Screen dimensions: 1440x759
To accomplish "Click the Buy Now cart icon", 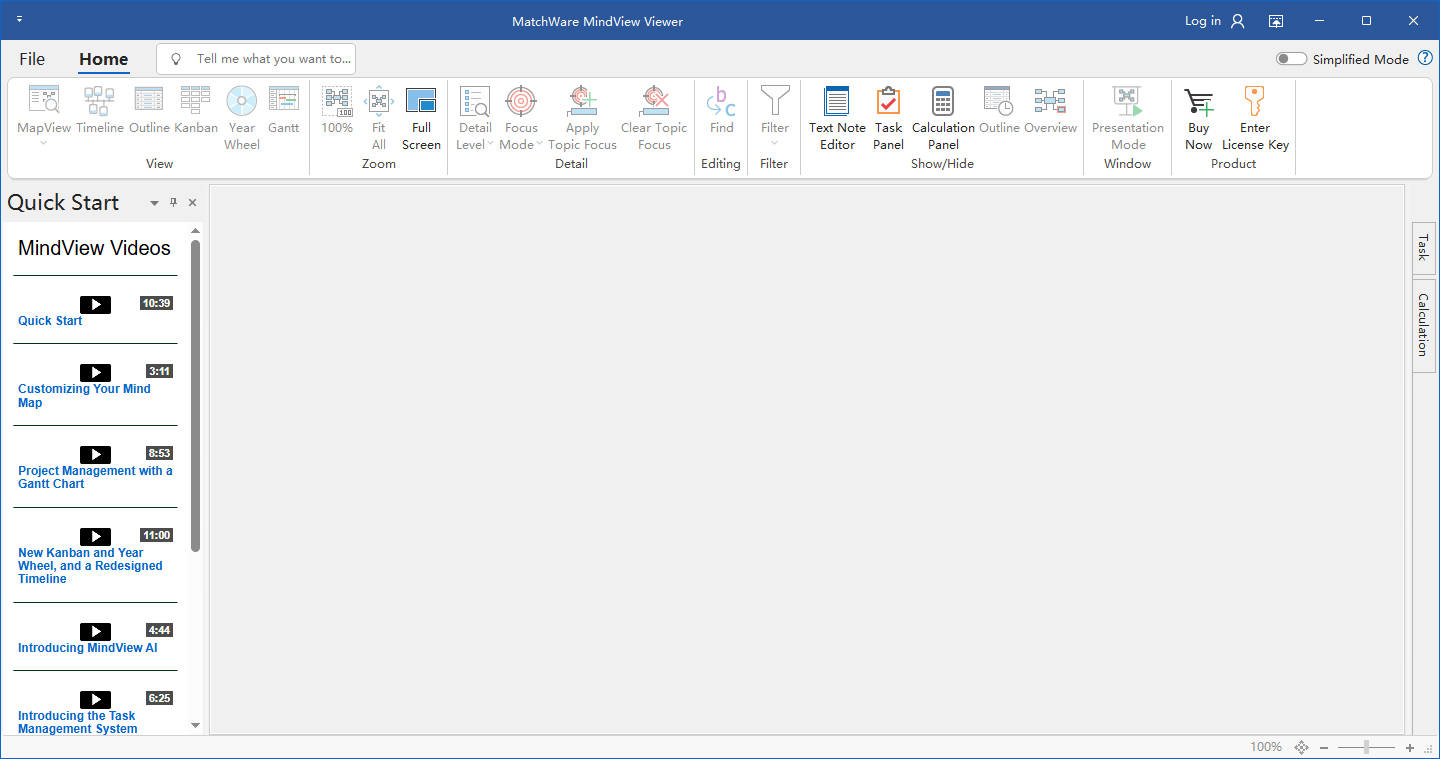I will pyautogui.click(x=1198, y=101).
